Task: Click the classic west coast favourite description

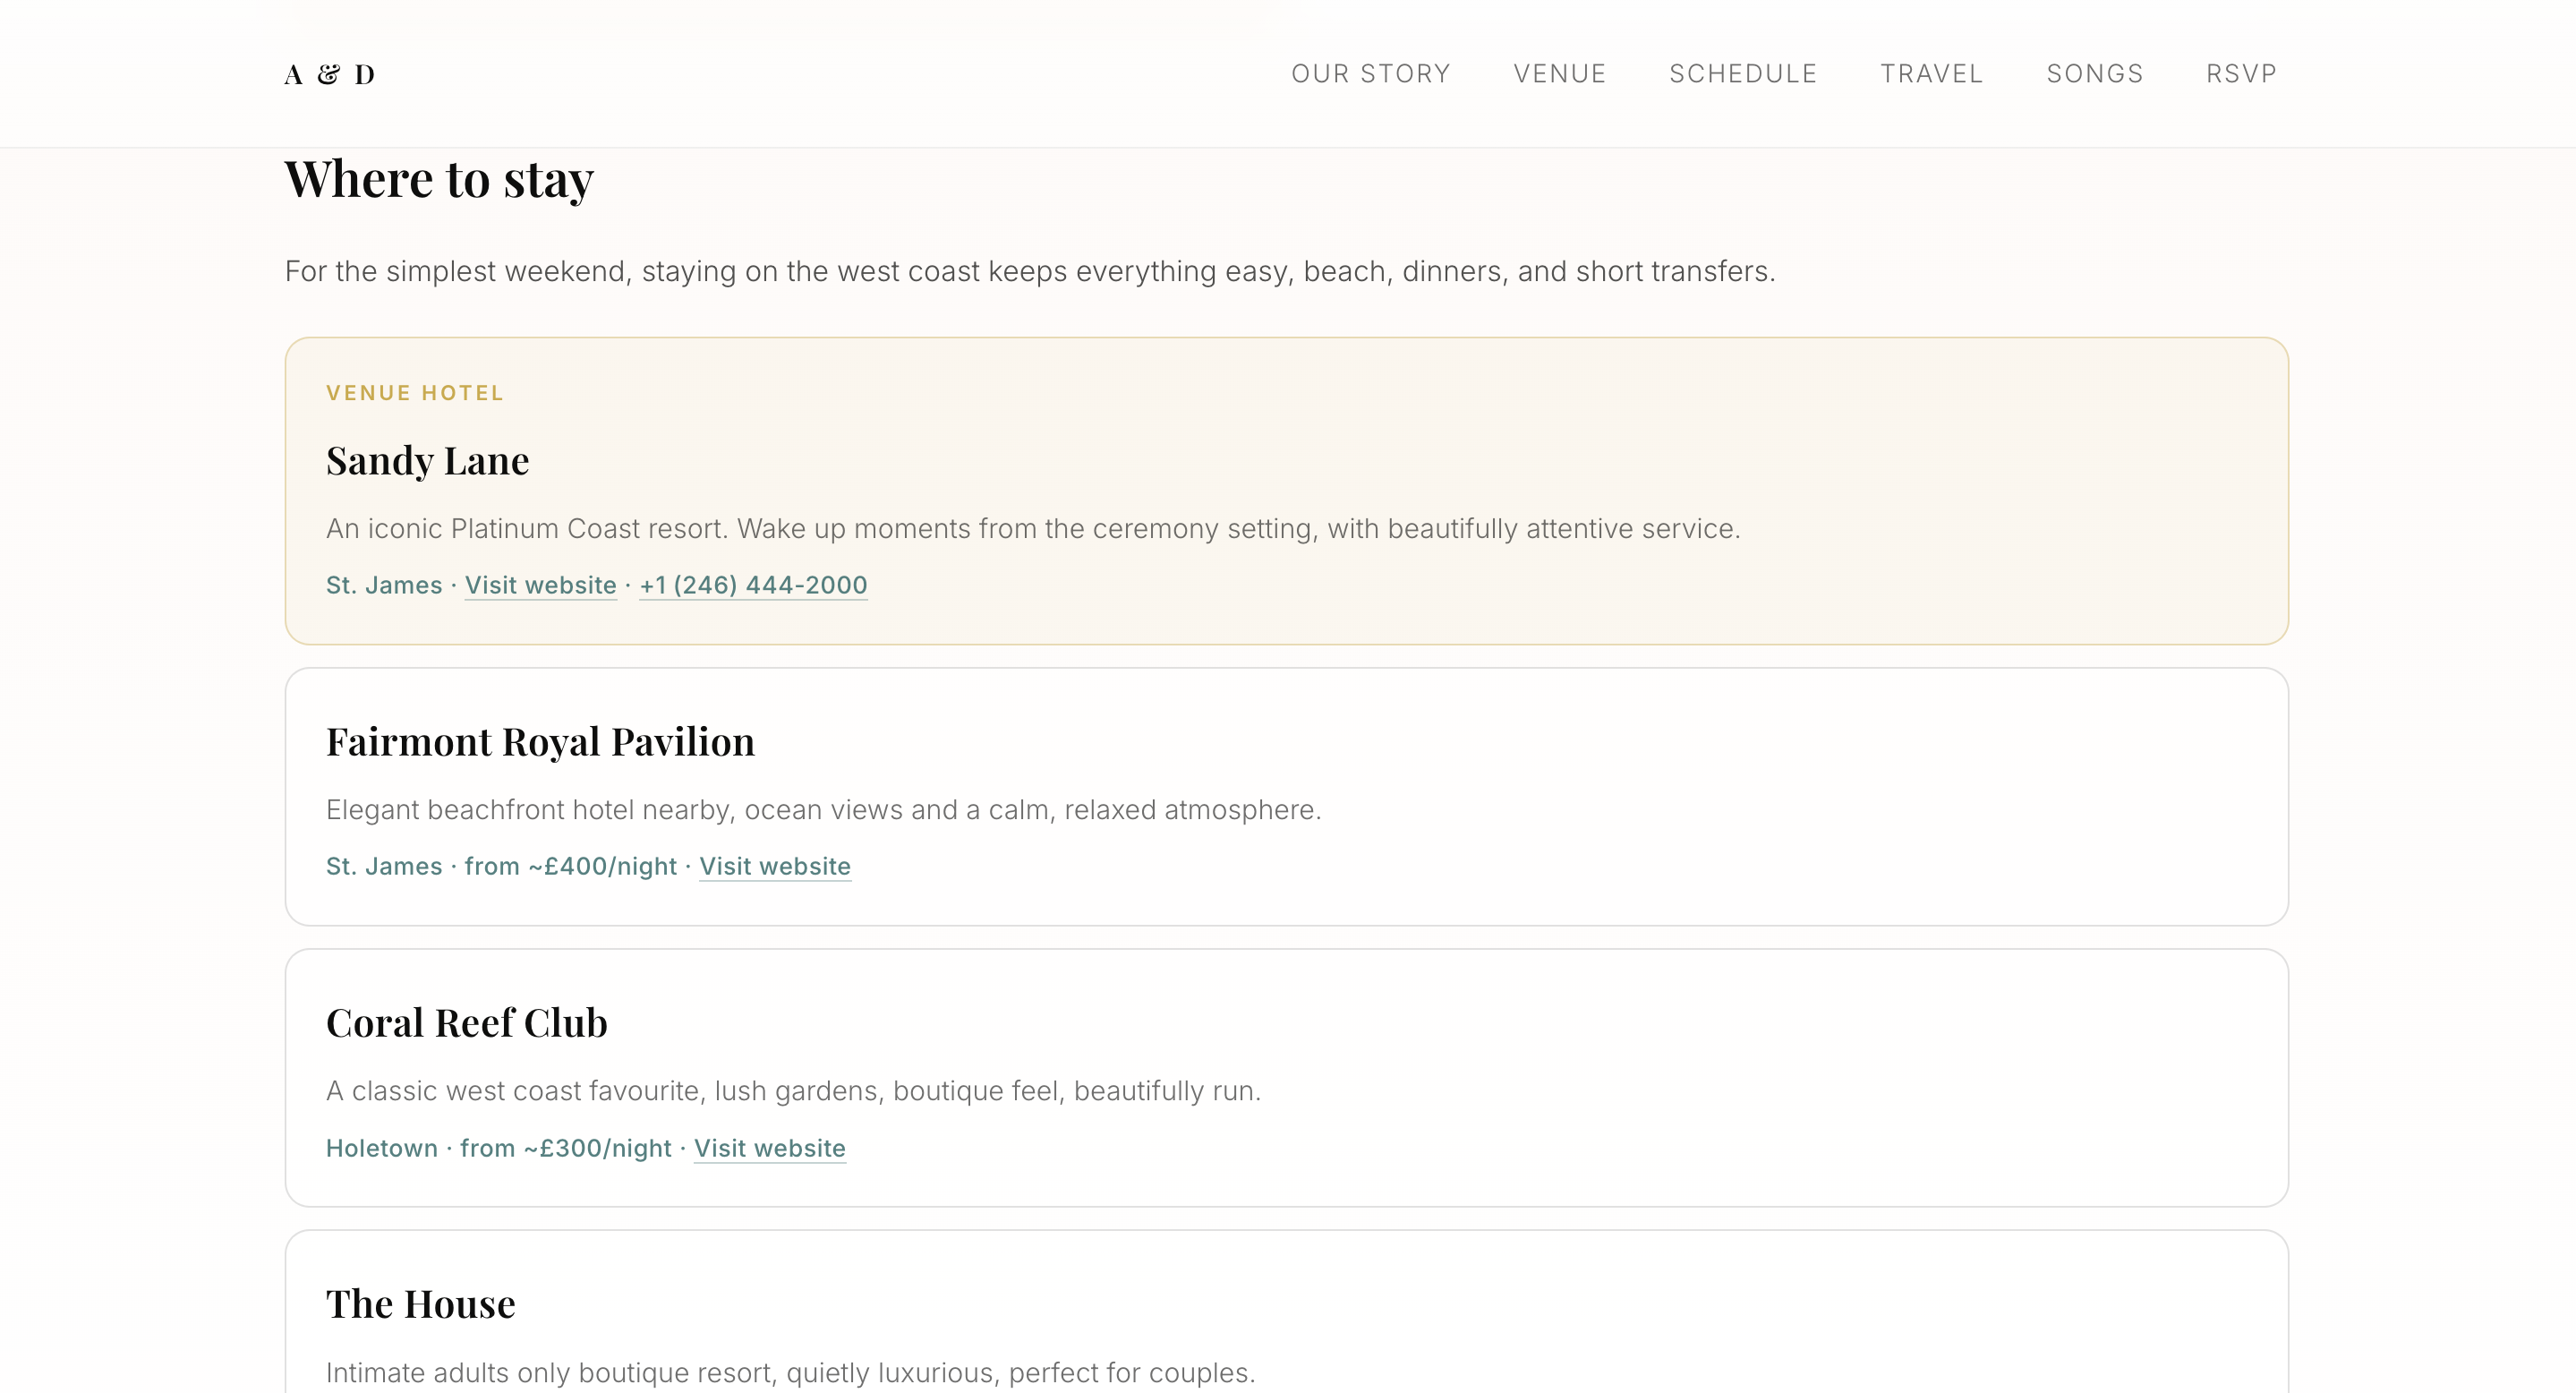Action: pyautogui.click(x=794, y=1091)
